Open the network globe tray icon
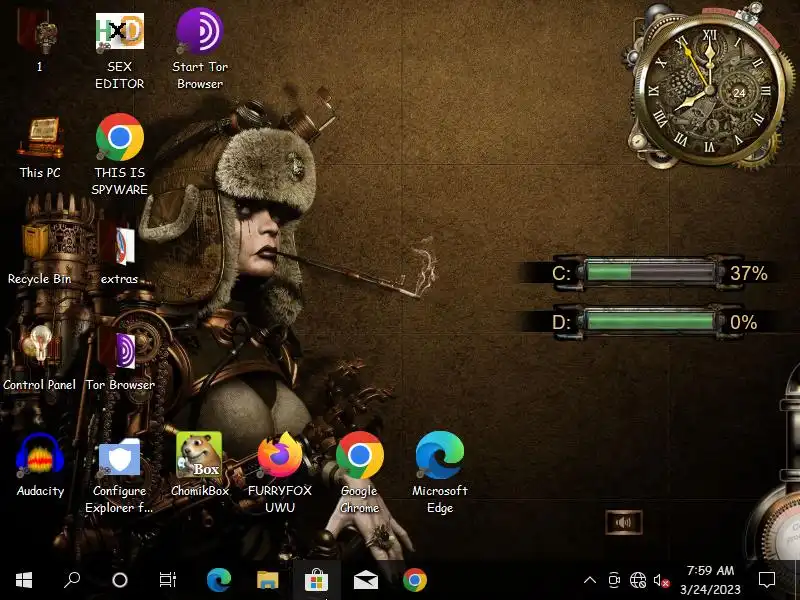The height and width of the screenshot is (600, 800). [x=638, y=580]
